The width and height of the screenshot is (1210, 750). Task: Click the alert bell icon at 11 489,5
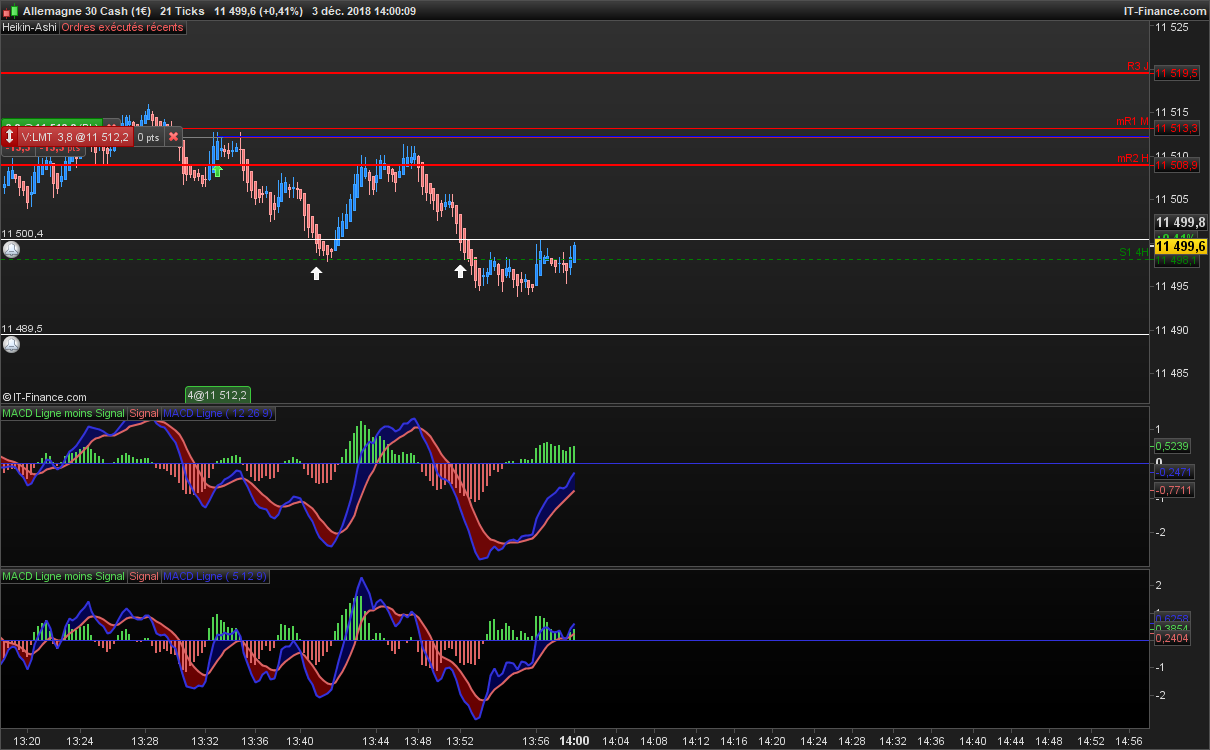coord(11,344)
